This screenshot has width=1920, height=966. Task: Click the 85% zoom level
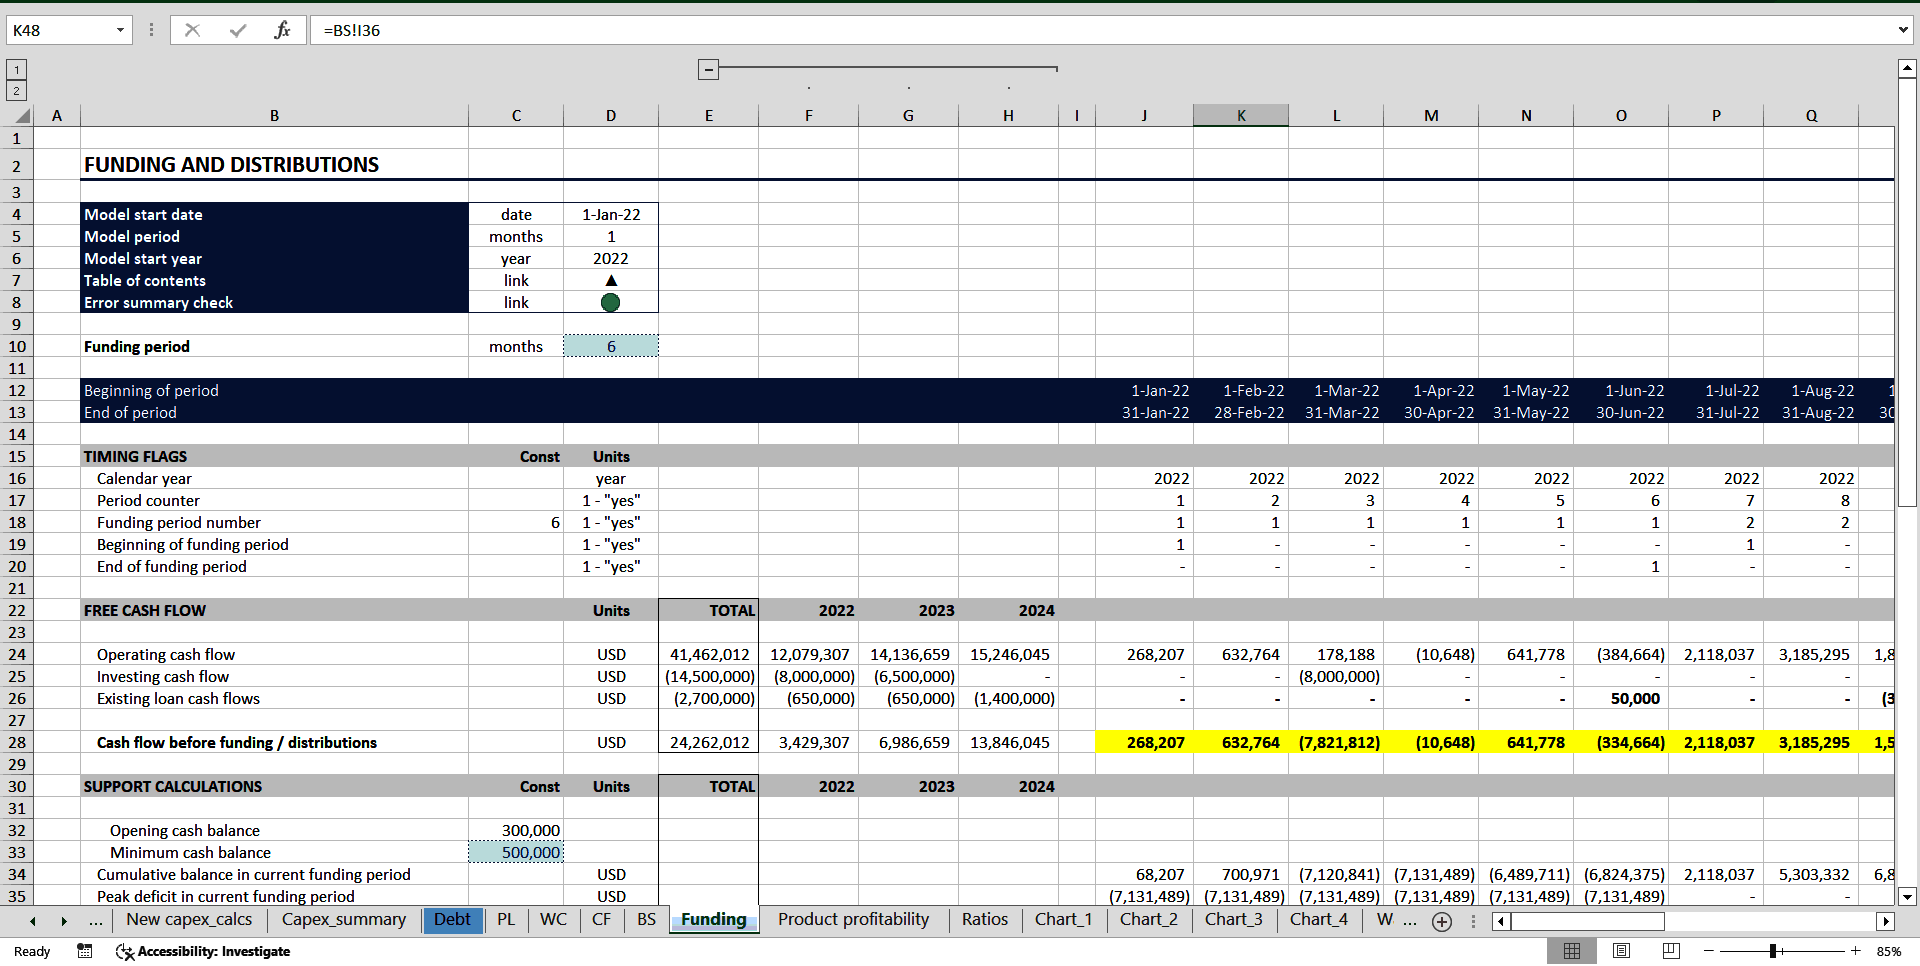pyautogui.click(x=1889, y=951)
